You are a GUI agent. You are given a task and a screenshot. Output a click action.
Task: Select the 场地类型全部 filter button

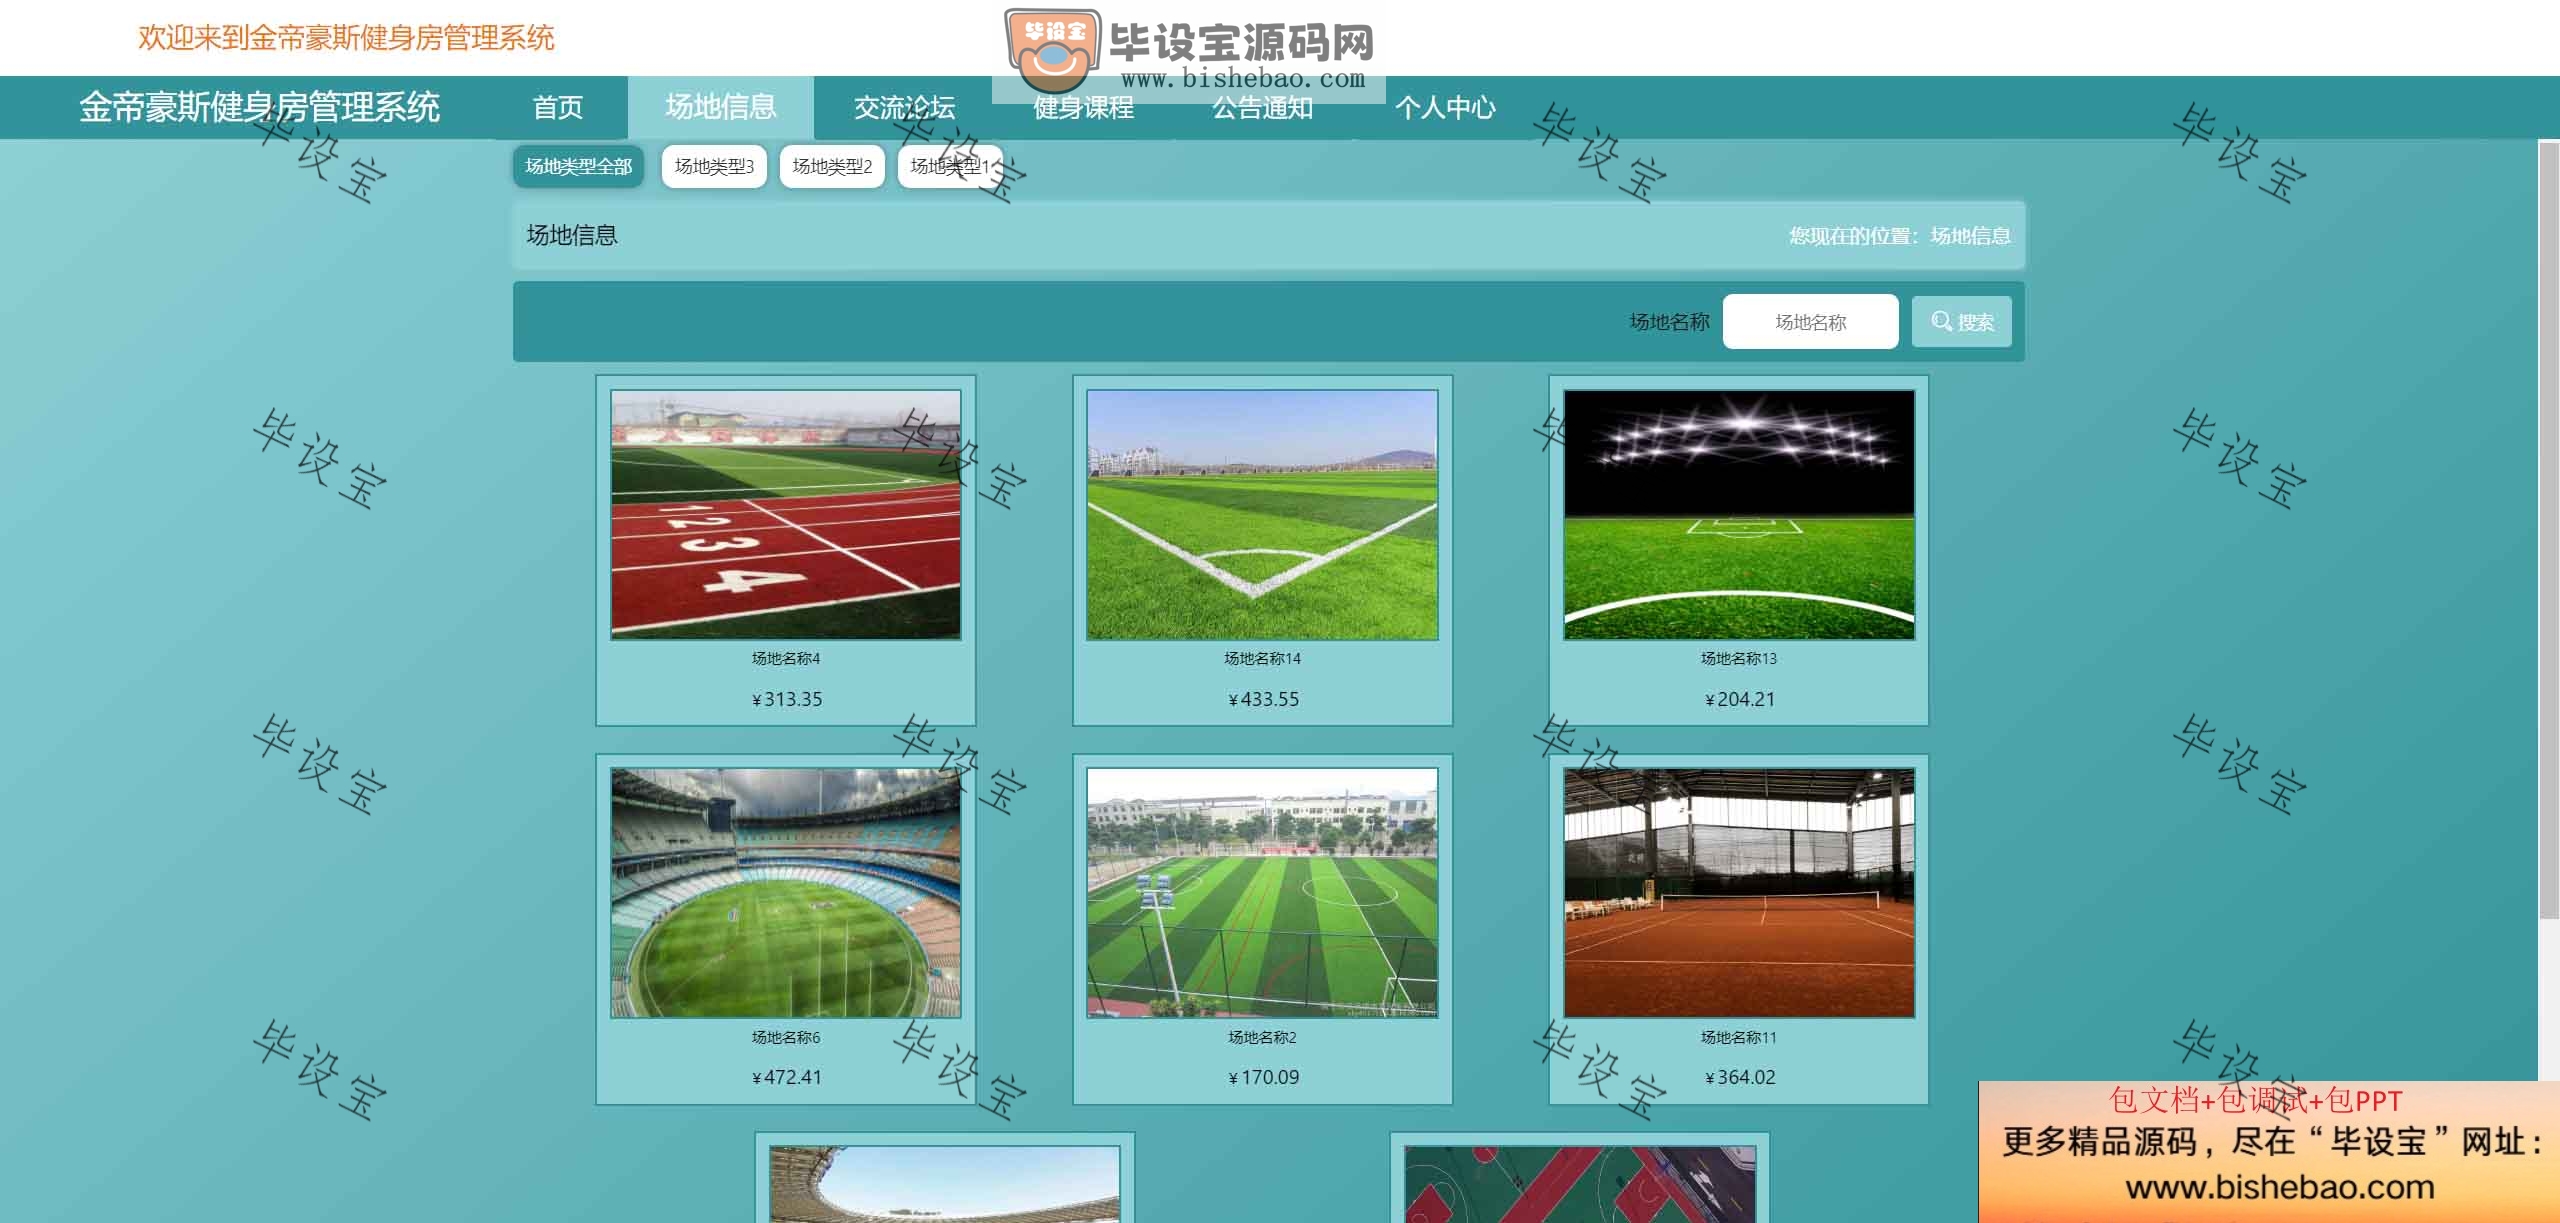coord(578,166)
